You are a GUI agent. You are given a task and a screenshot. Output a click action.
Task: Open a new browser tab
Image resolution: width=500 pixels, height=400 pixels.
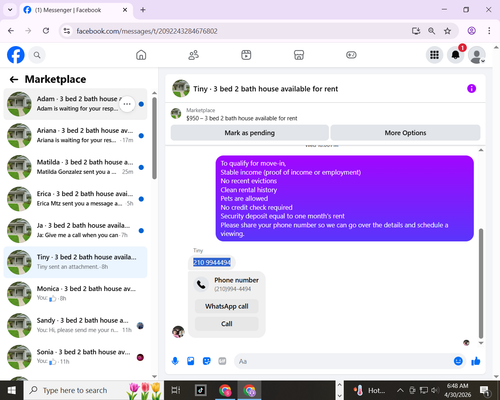coord(143,10)
